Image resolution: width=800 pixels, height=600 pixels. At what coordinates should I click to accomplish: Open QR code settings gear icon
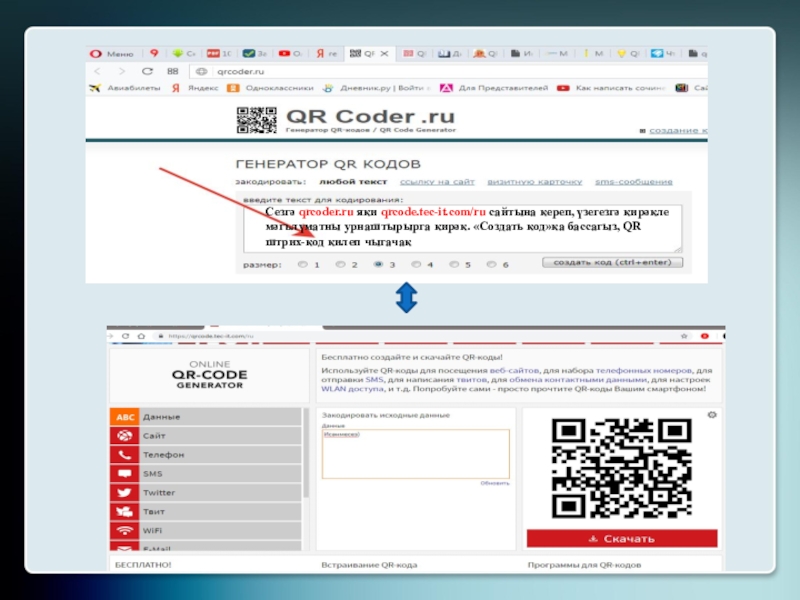[712, 415]
